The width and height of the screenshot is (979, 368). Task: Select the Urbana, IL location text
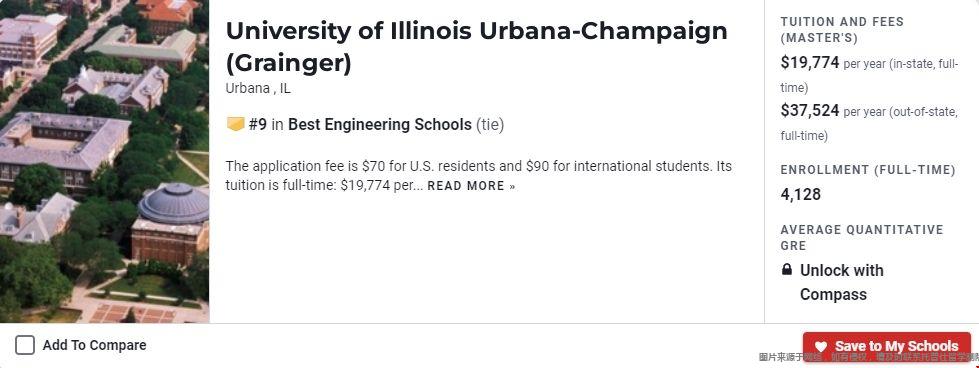(x=258, y=89)
